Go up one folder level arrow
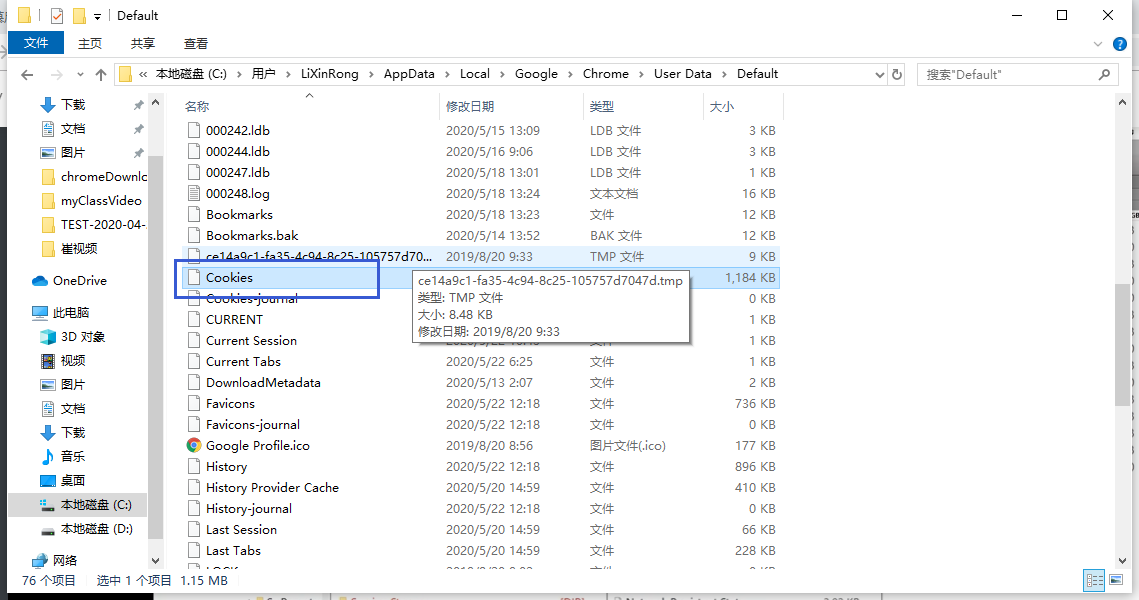 [x=101, y=74]
